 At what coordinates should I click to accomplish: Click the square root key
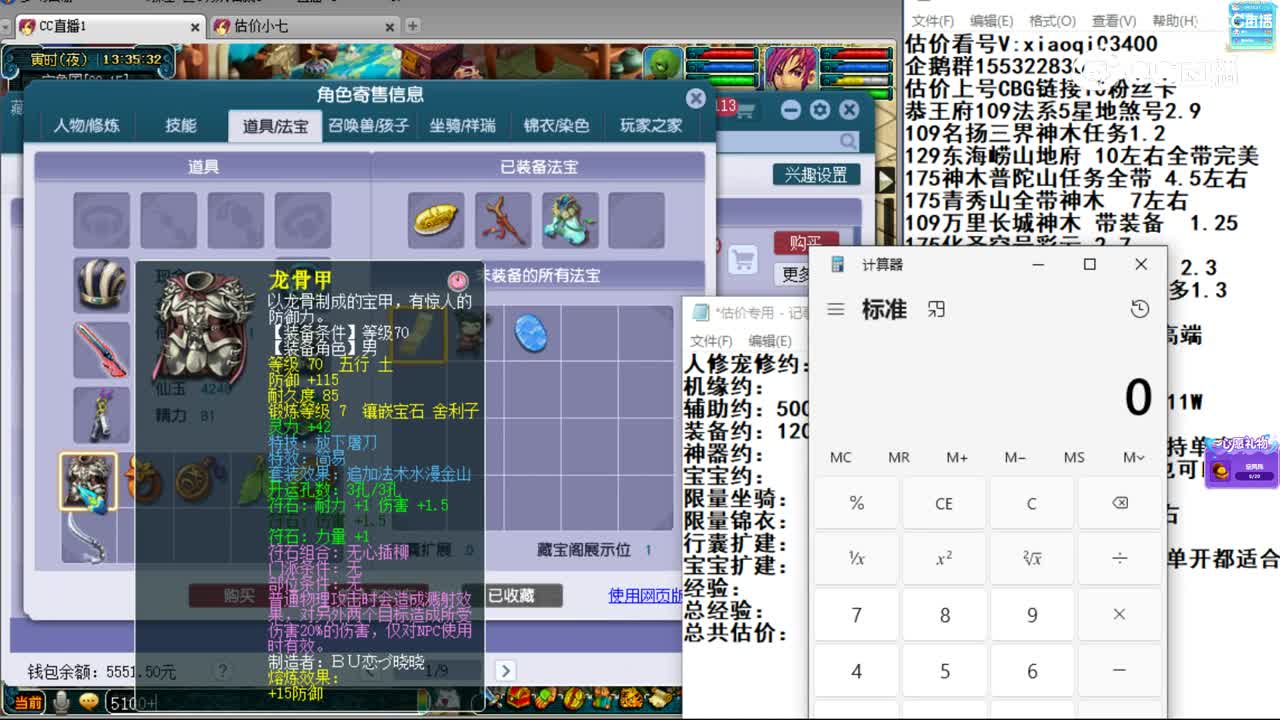(x=1032, y=559)
